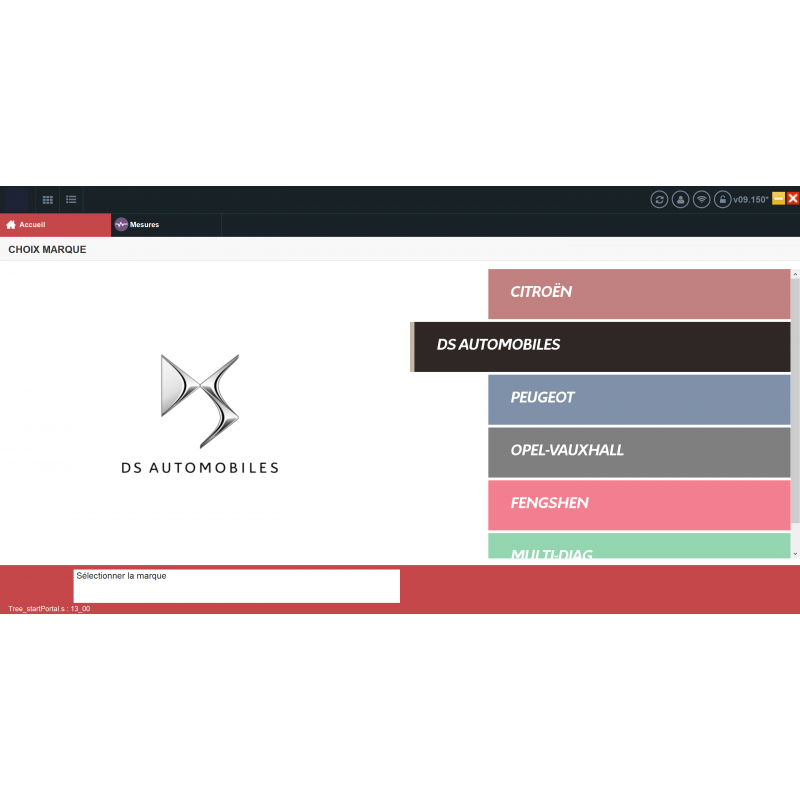Choose PEUGEOT from the brand list

(x=639, y=398)
